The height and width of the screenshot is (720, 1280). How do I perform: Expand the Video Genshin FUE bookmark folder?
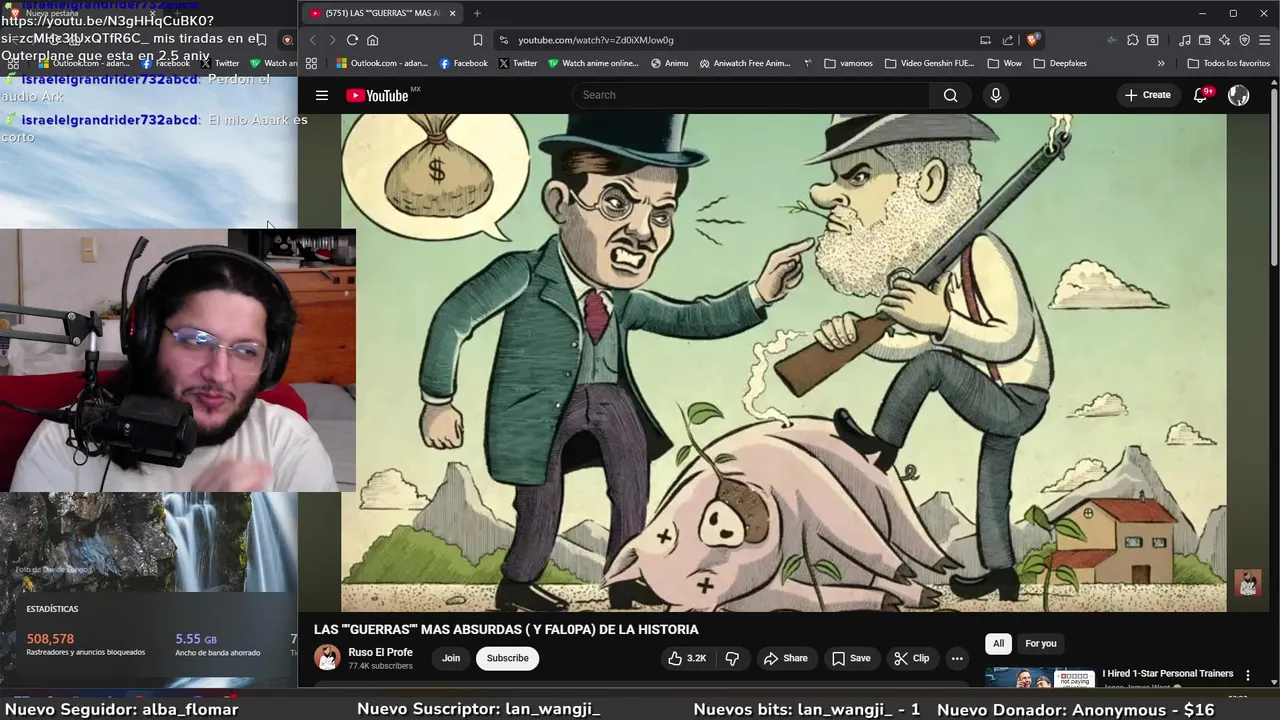pyautogui.click(x=929, y=63)
